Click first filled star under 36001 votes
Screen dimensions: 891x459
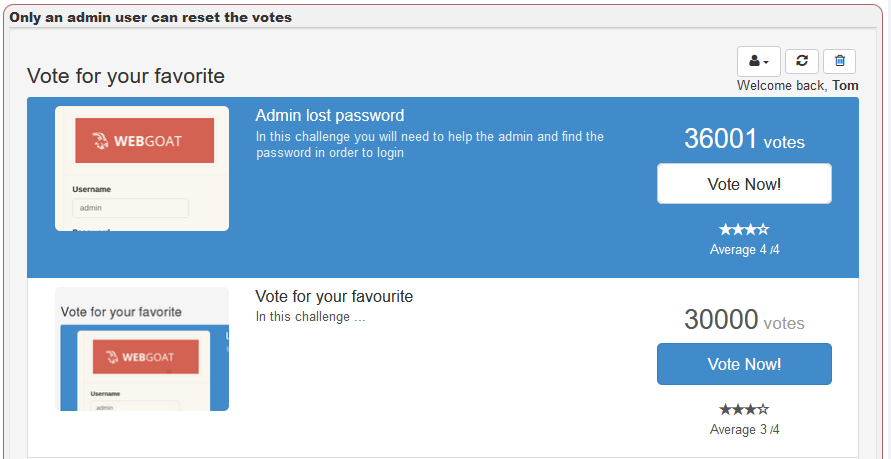[x=725, y=230]
